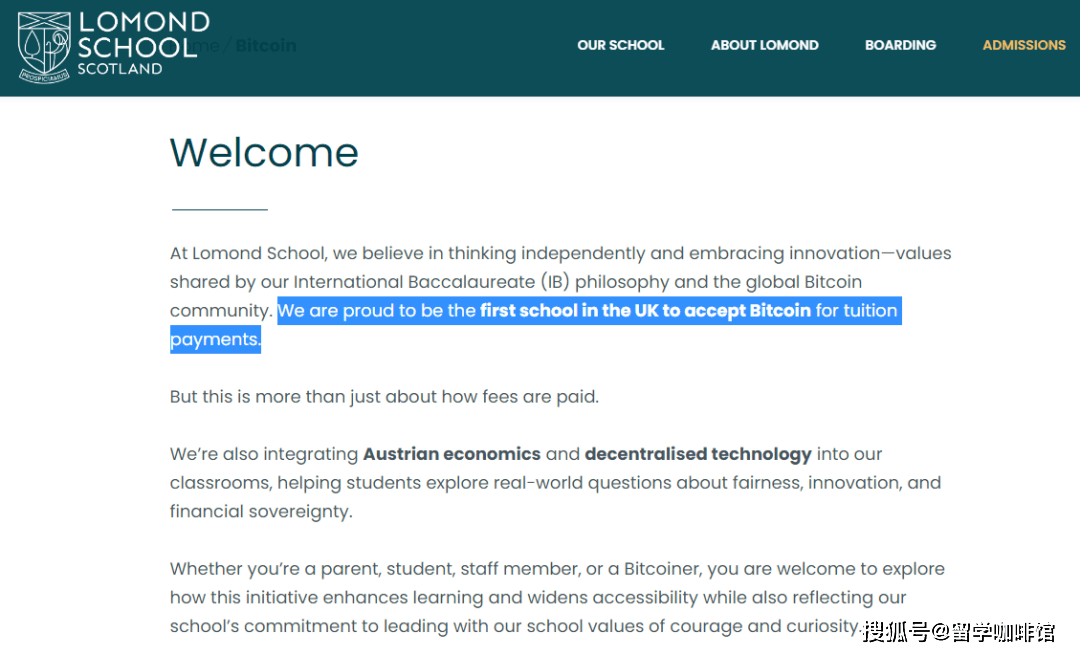The image size is (1080, 655).
Task: Click the line under the Welcome heading
Action: coord(220,209)
